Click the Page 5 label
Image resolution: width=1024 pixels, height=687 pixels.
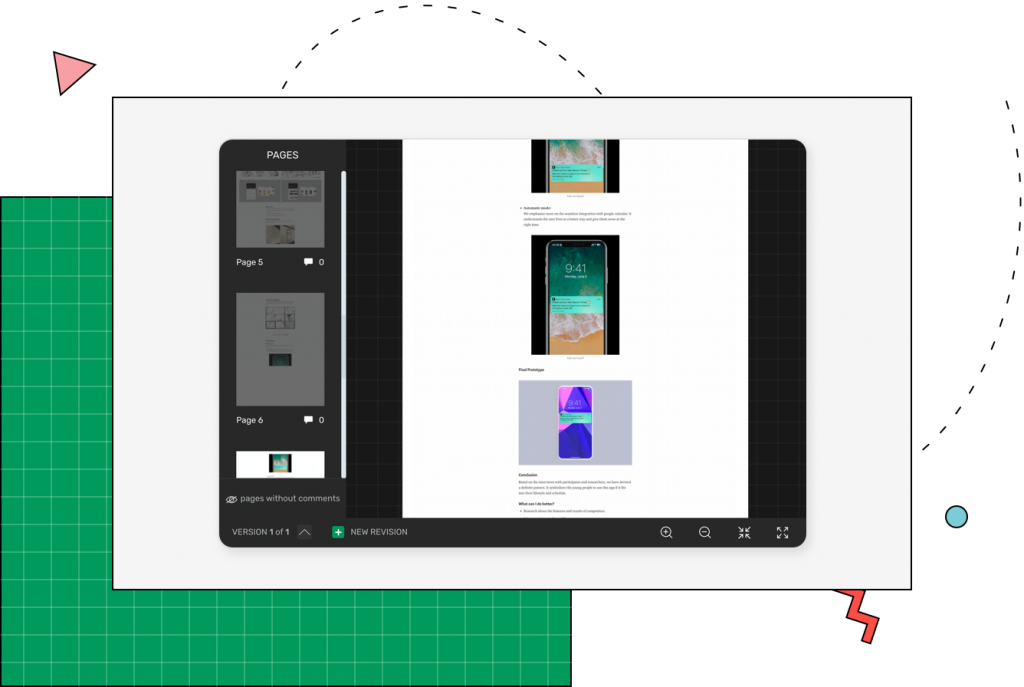[250, 263]
